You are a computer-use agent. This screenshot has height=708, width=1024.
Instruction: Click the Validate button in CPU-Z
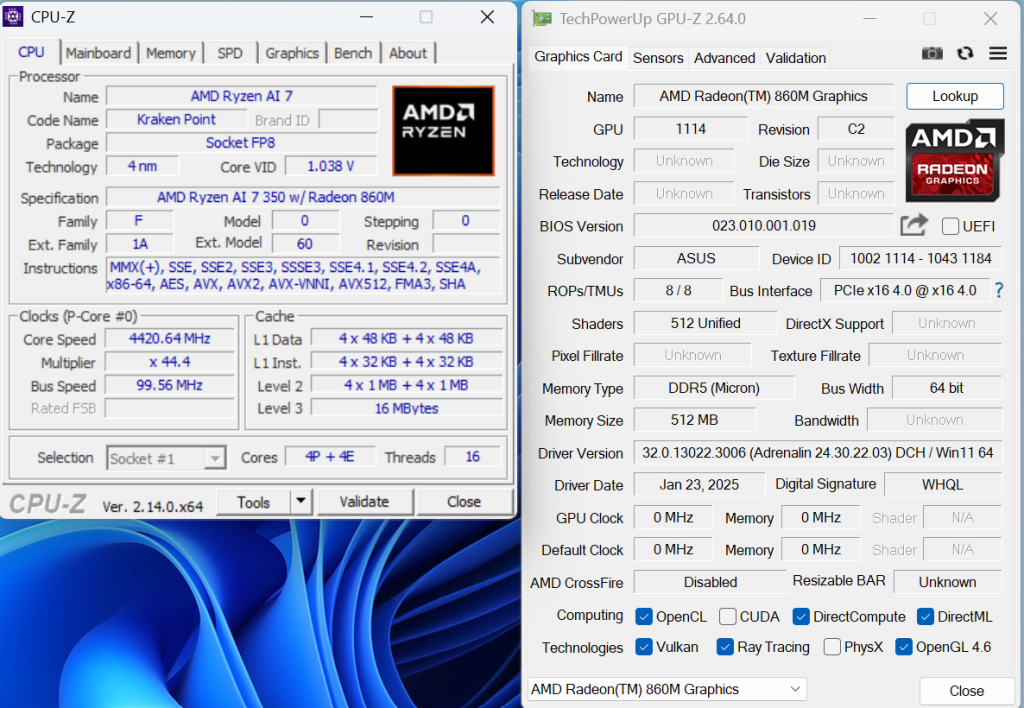(364, 502)
